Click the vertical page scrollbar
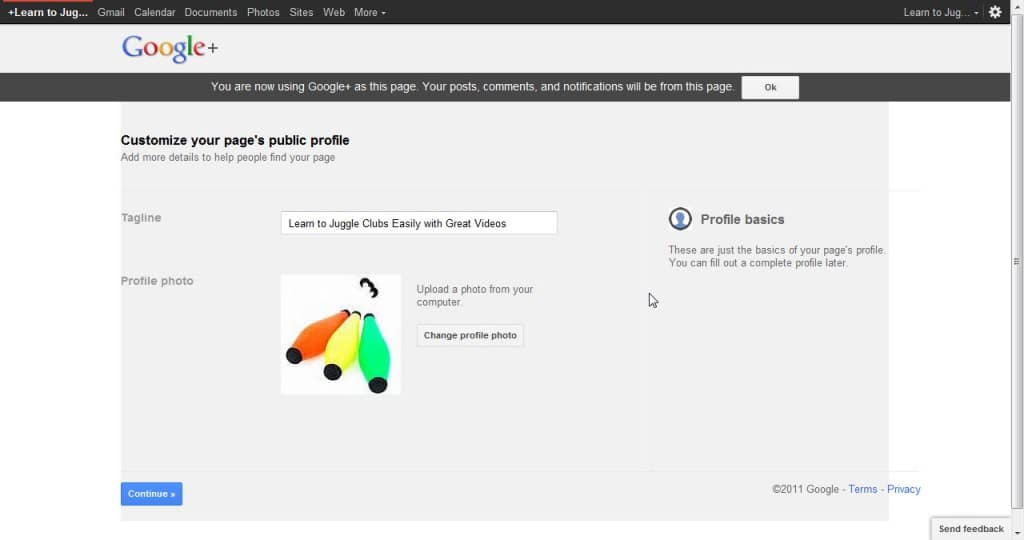Image resolution: width=1024 pixels, height=540 pixels. (x=1017, y=261)
